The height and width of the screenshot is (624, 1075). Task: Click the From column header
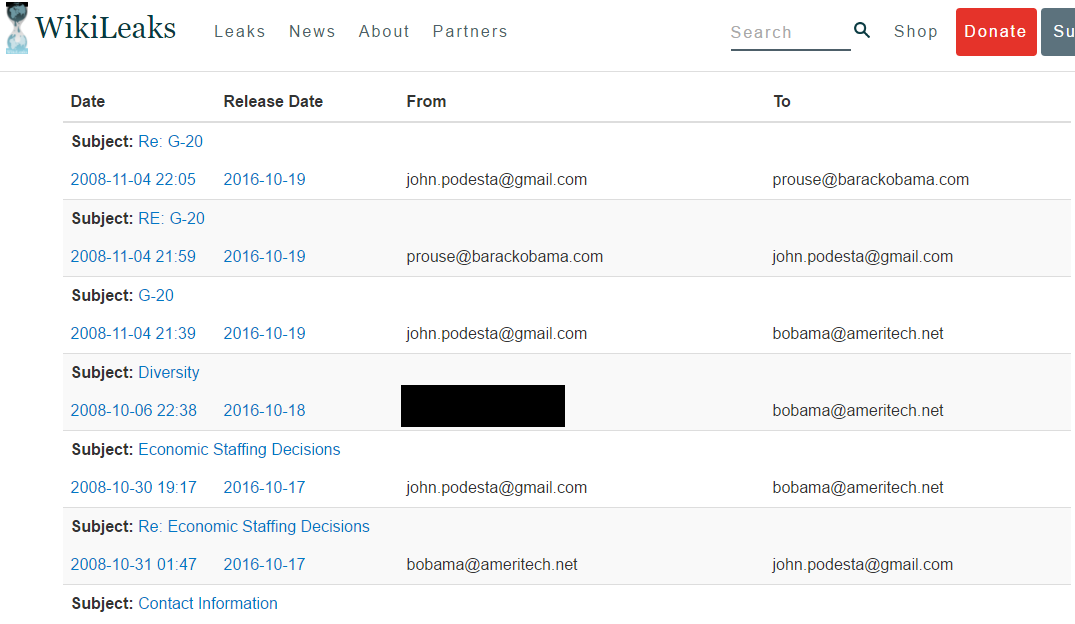coord(426,101)
